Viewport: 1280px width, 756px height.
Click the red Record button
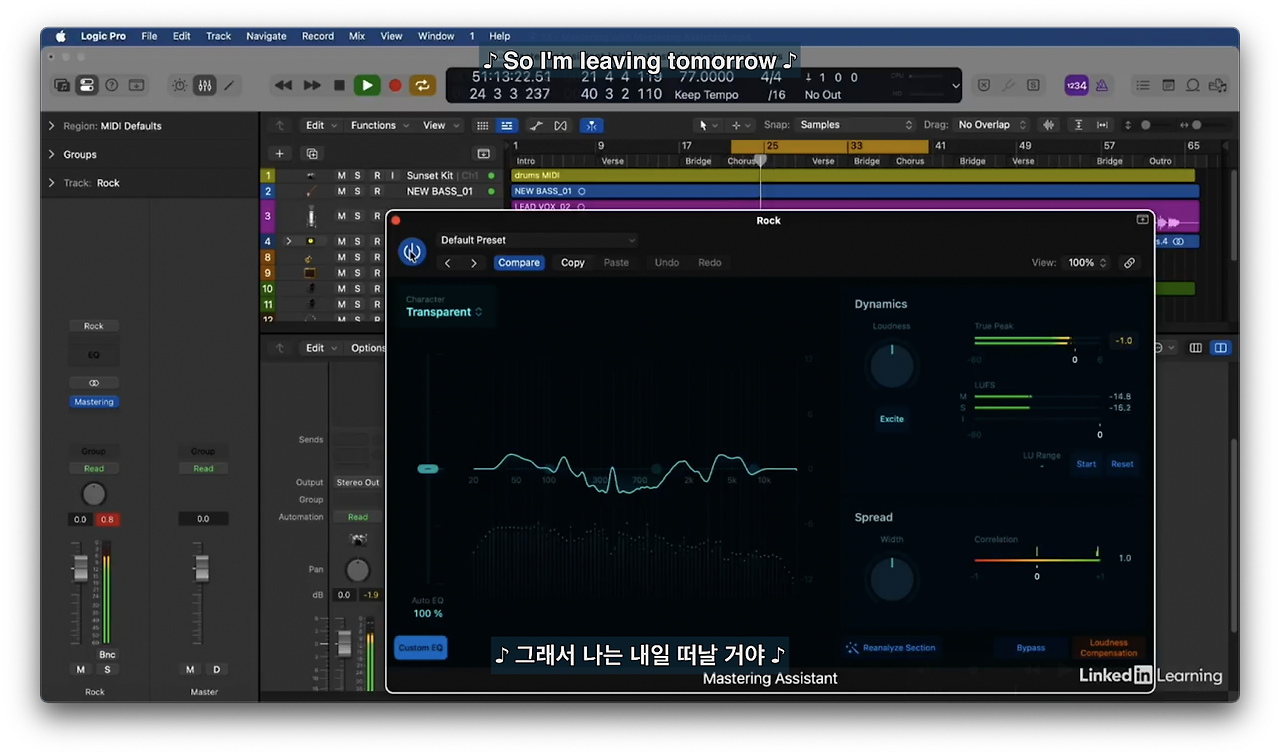coord(395,85)
